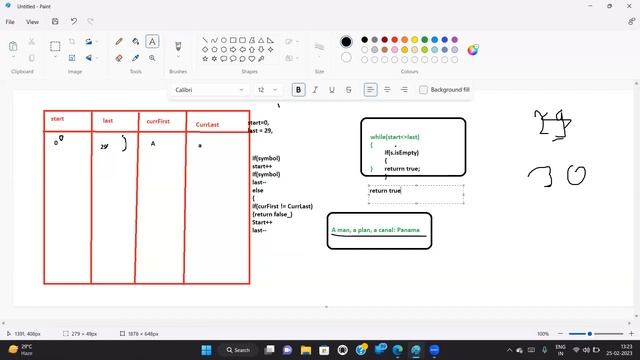Click the zoom in plus button
The height and width of the screenshot is (360, 640).
pyautogui.click(x=631, y=334)
